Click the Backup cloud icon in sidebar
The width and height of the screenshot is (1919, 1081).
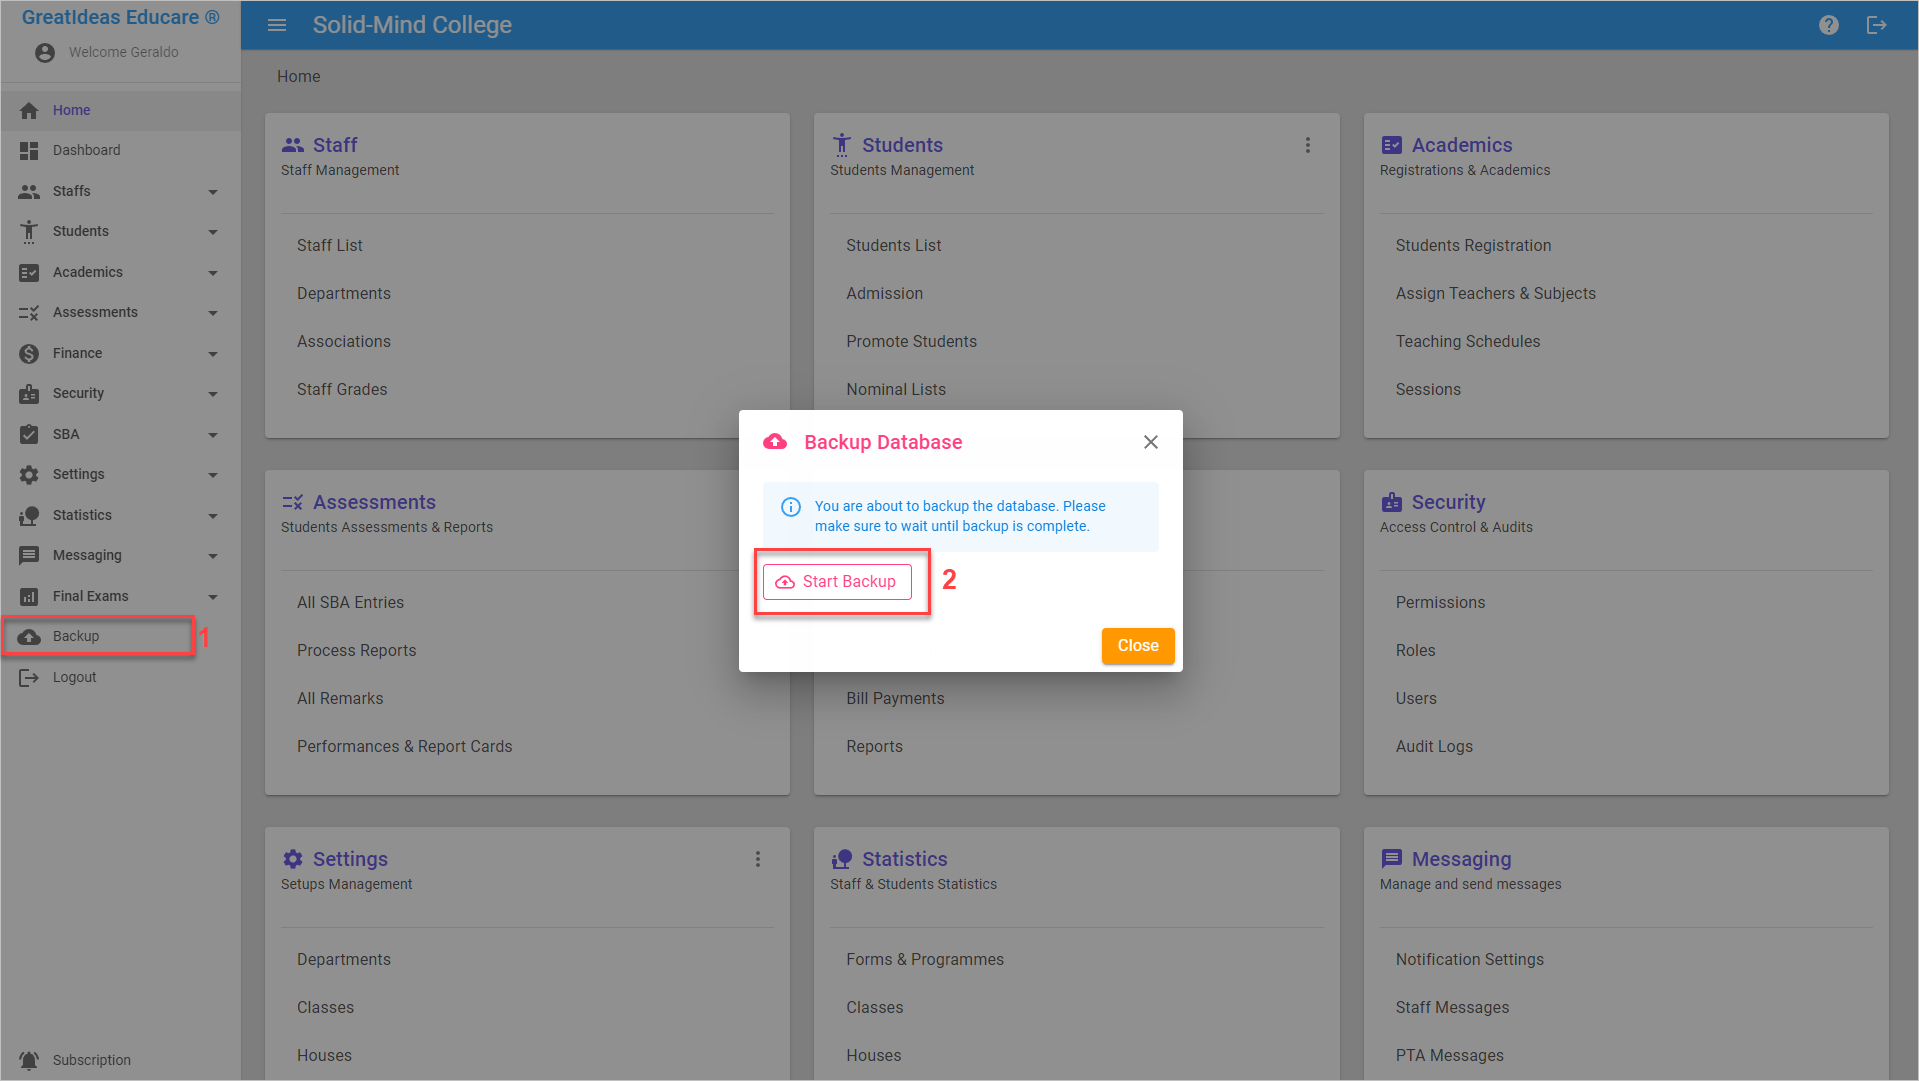(x=29, y=637)
